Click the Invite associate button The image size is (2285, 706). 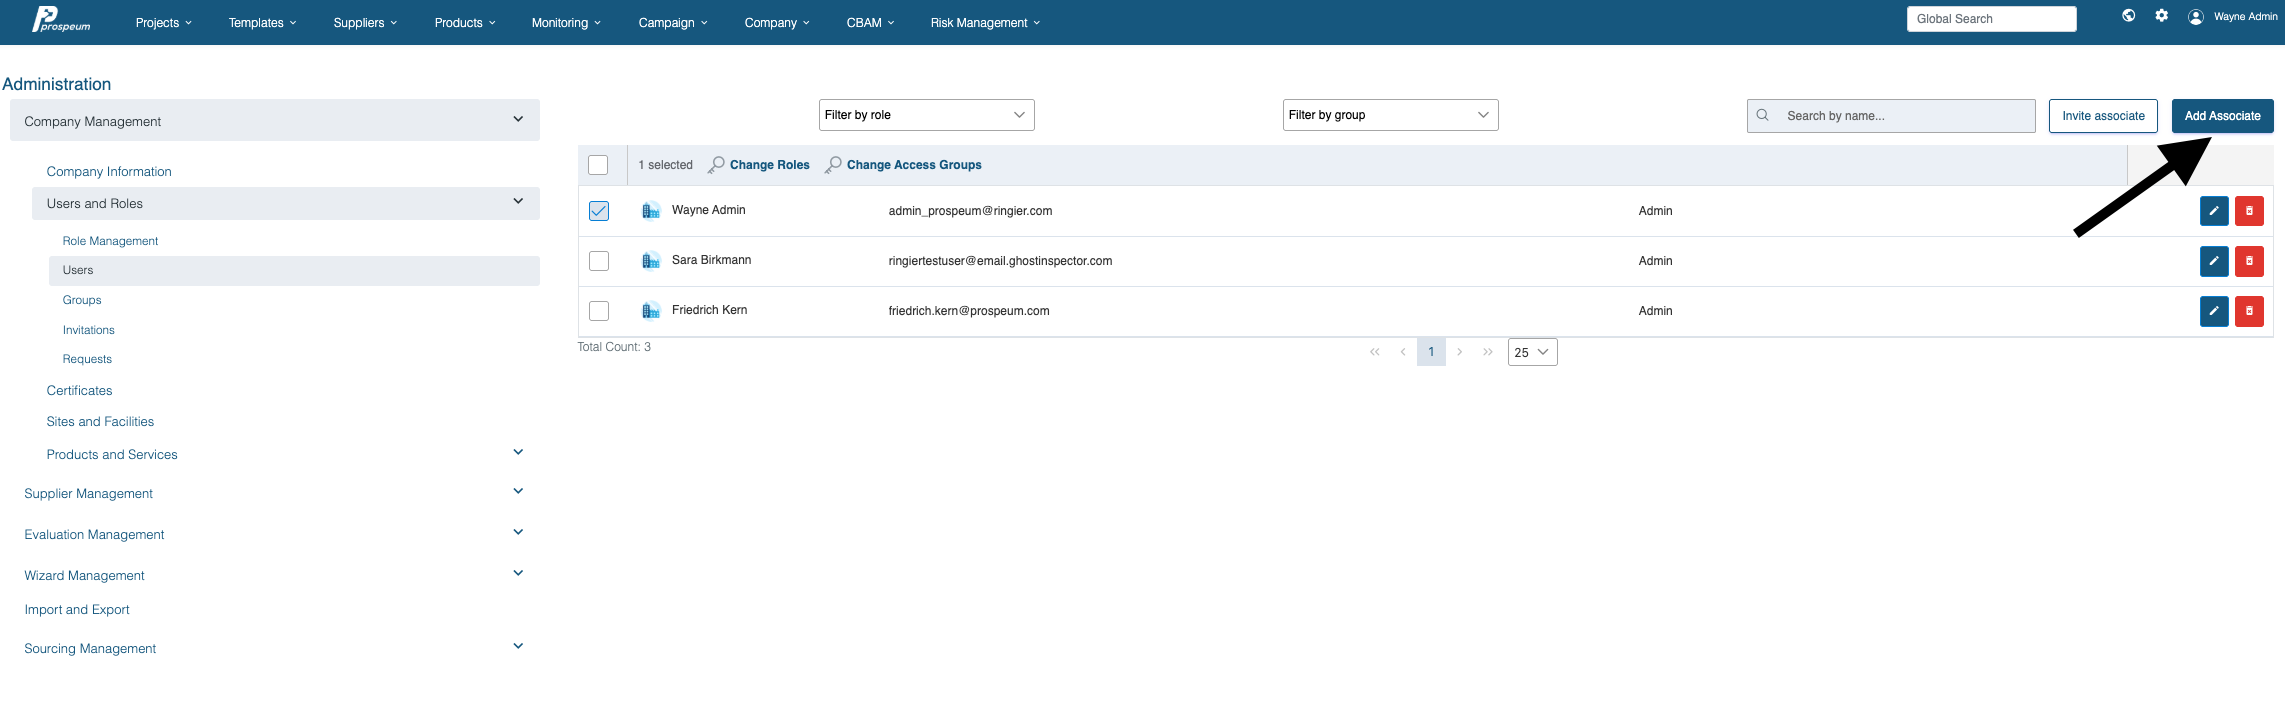click(x=2103, y=116)
